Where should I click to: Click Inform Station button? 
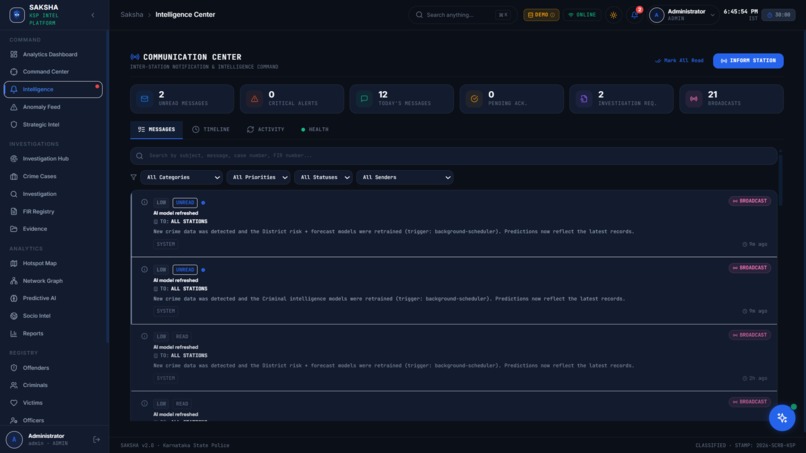pos(748,61)
